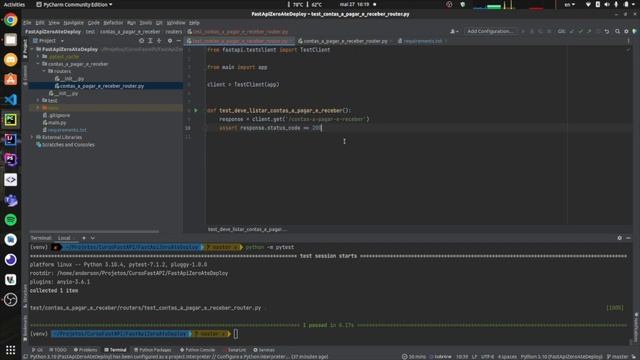Click the LF line separator widget
Image resolution: width=640 pixels, height=360 pixels.
click(474, 356)
